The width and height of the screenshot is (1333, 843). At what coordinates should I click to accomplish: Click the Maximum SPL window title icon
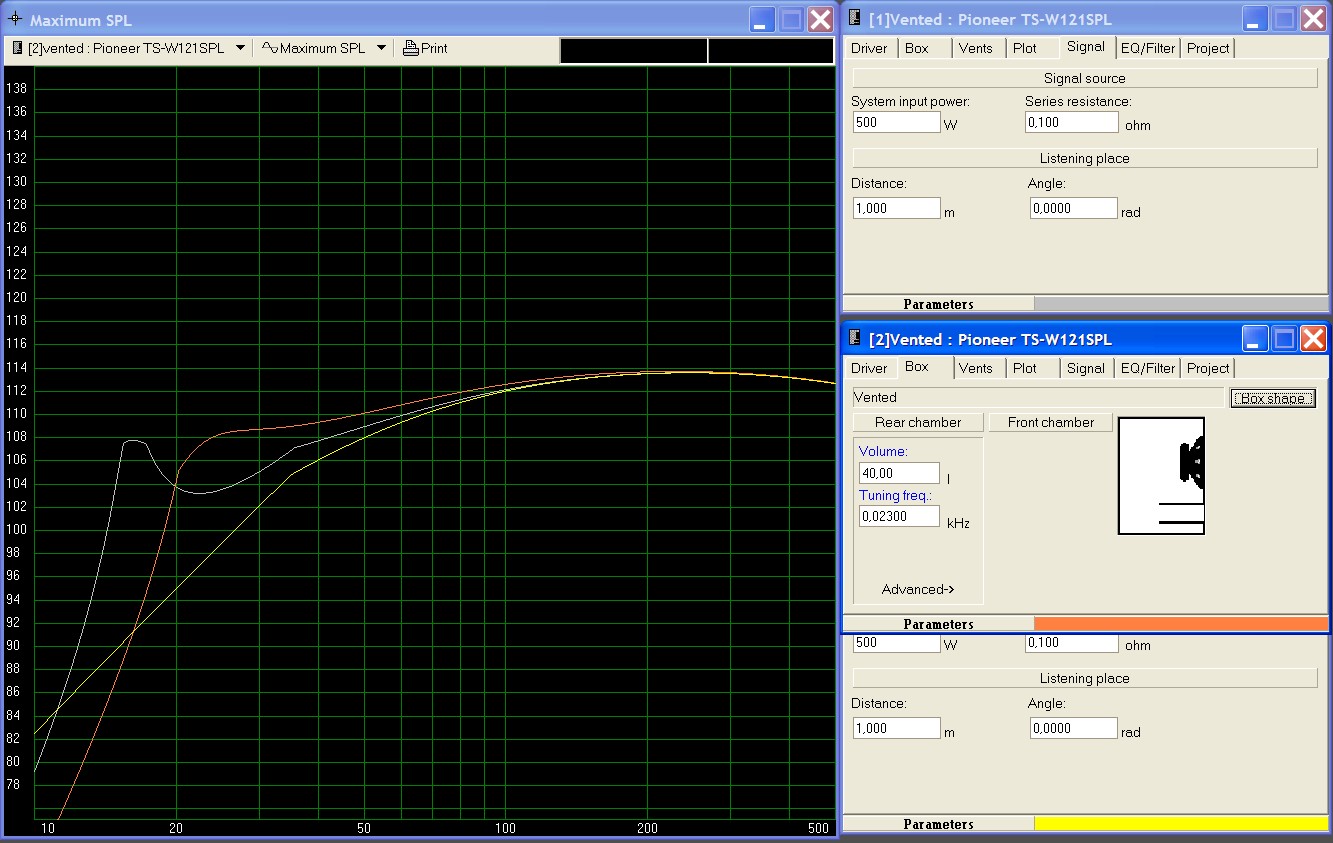coord(15,19)
